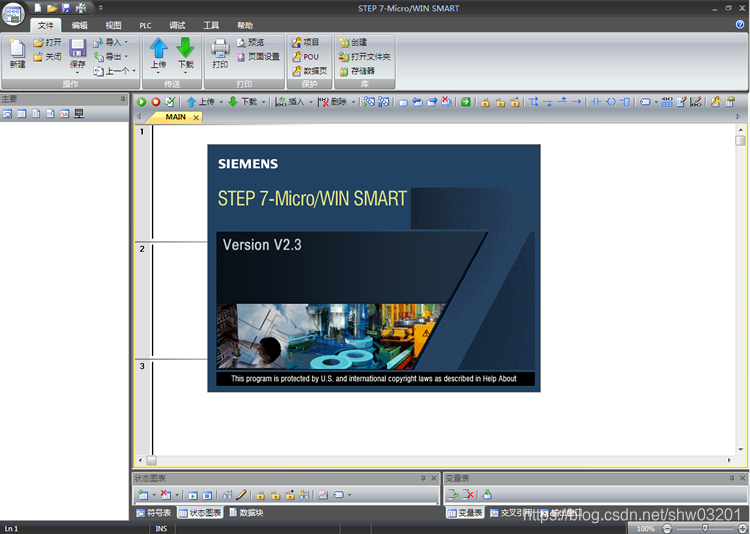The image size is (750, 534).
Task: Click the gold key icon in editor toolbar
Action: point(716,102)
